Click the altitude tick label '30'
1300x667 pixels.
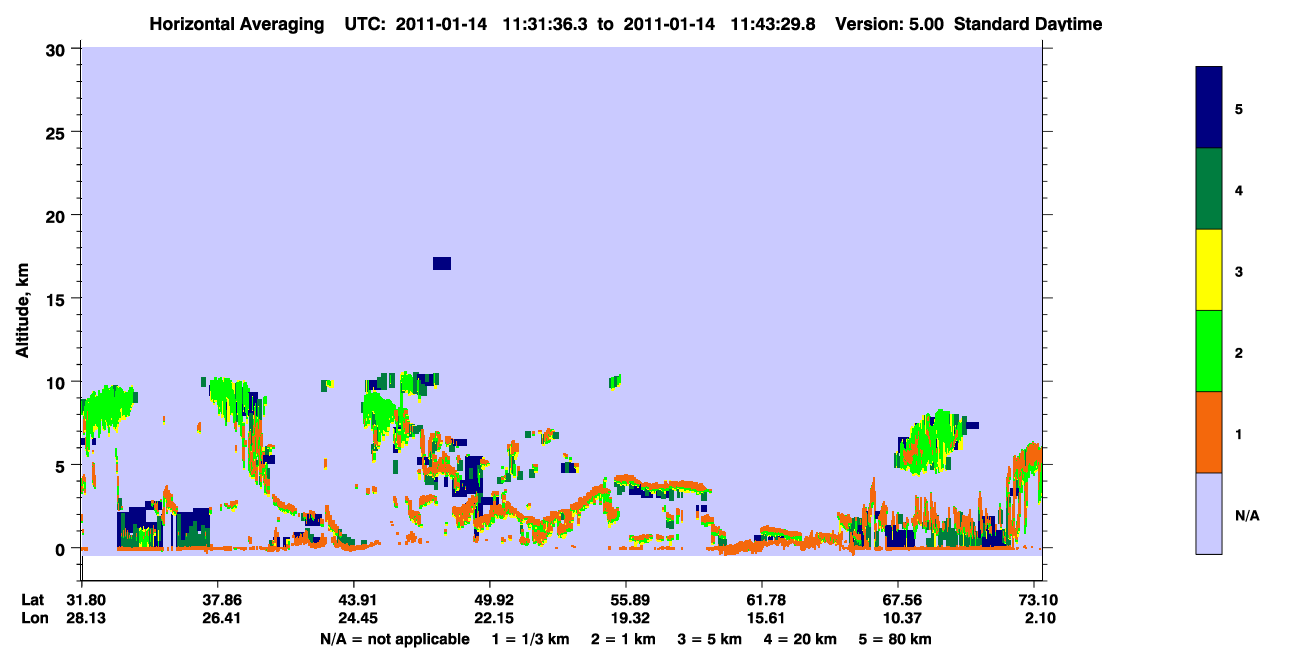pyautogui.click(x=58, y=49)
